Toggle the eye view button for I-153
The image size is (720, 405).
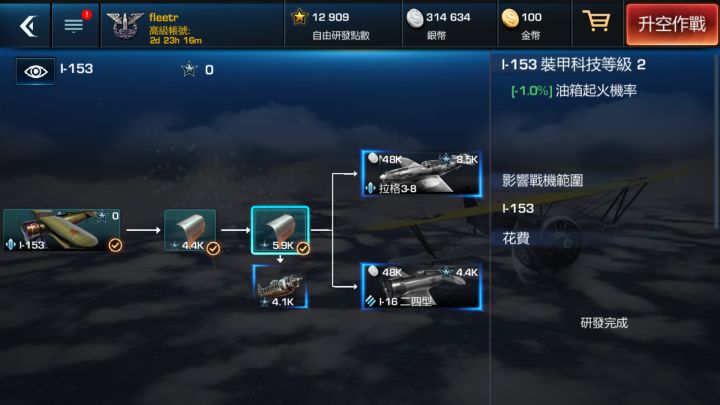(35, 71)
